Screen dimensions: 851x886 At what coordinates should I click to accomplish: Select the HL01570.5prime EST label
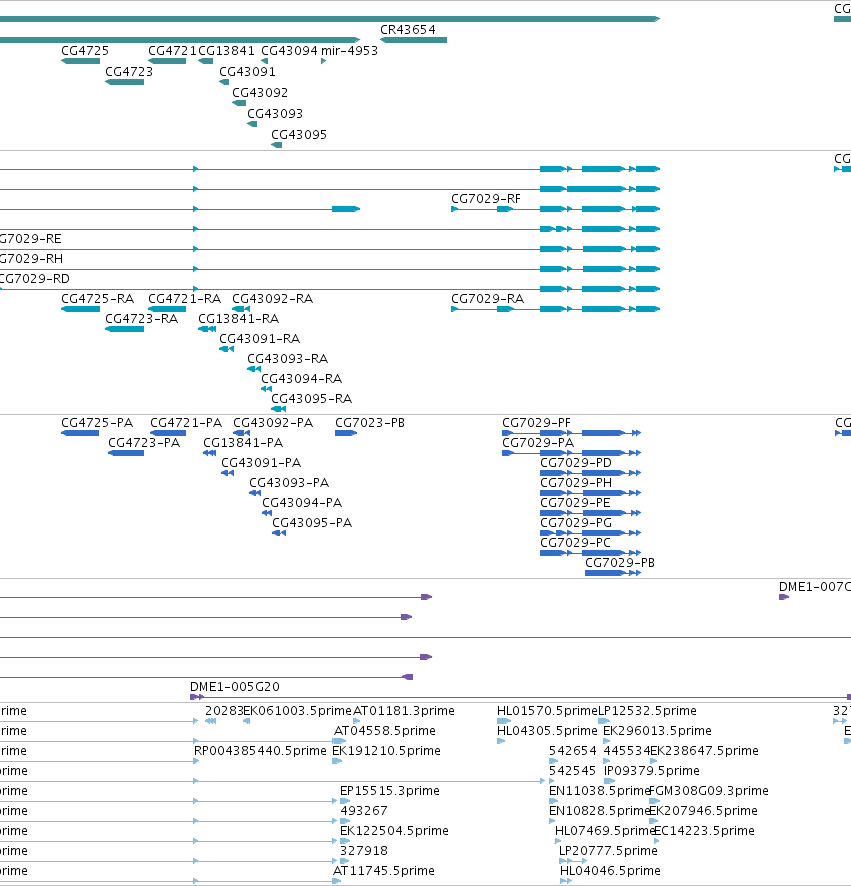click(x=547, y=711)
